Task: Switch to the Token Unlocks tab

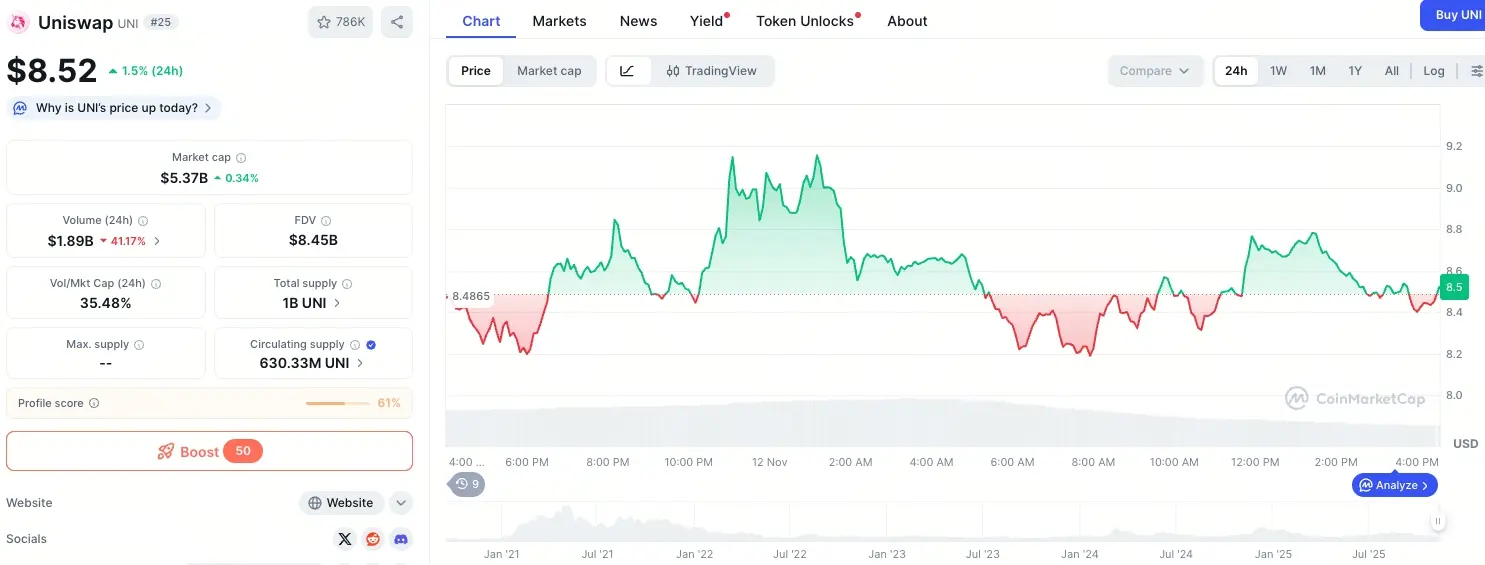Action: click(x=805, y=21)
